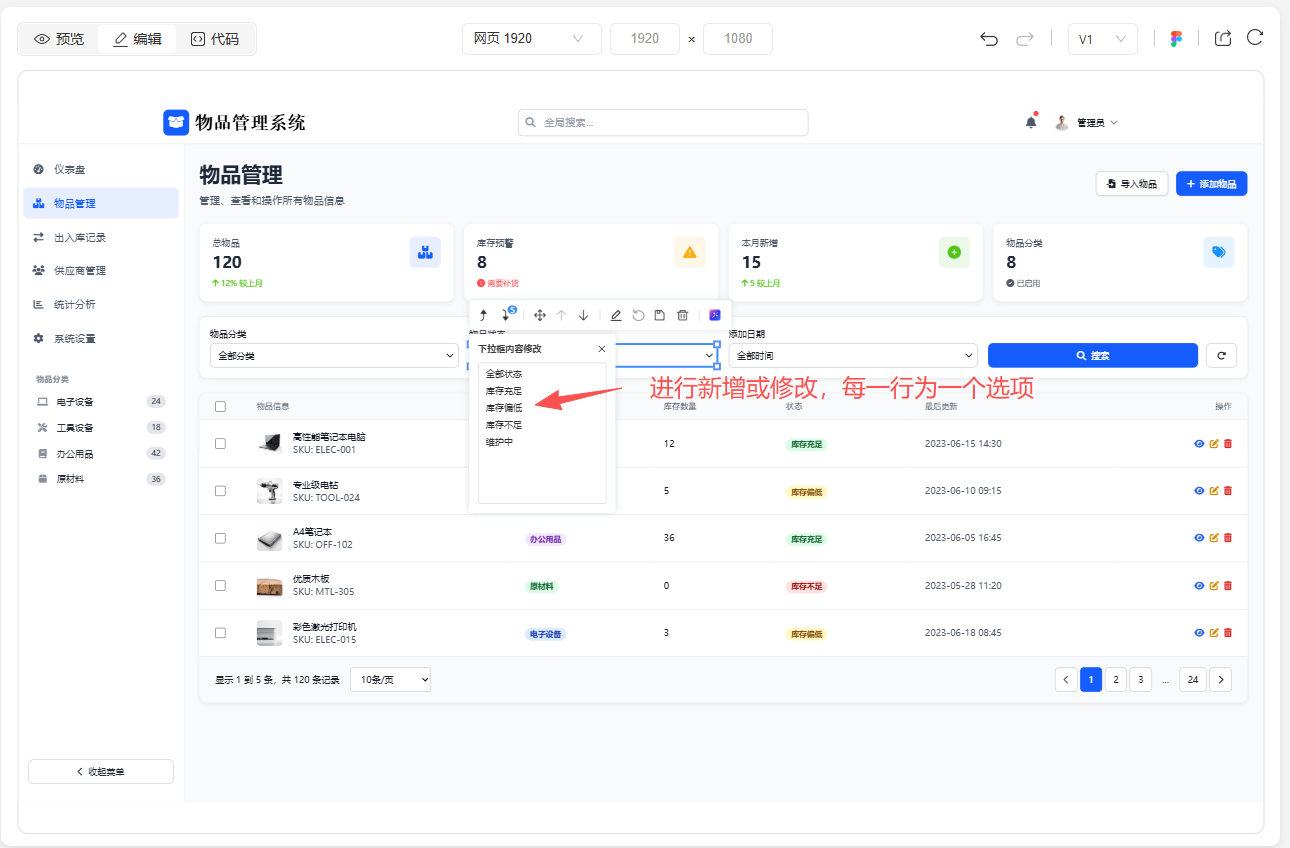1290x848 pixels.
Task: Click the pencil edit icon in element toolbar
Action: [616, 315]
